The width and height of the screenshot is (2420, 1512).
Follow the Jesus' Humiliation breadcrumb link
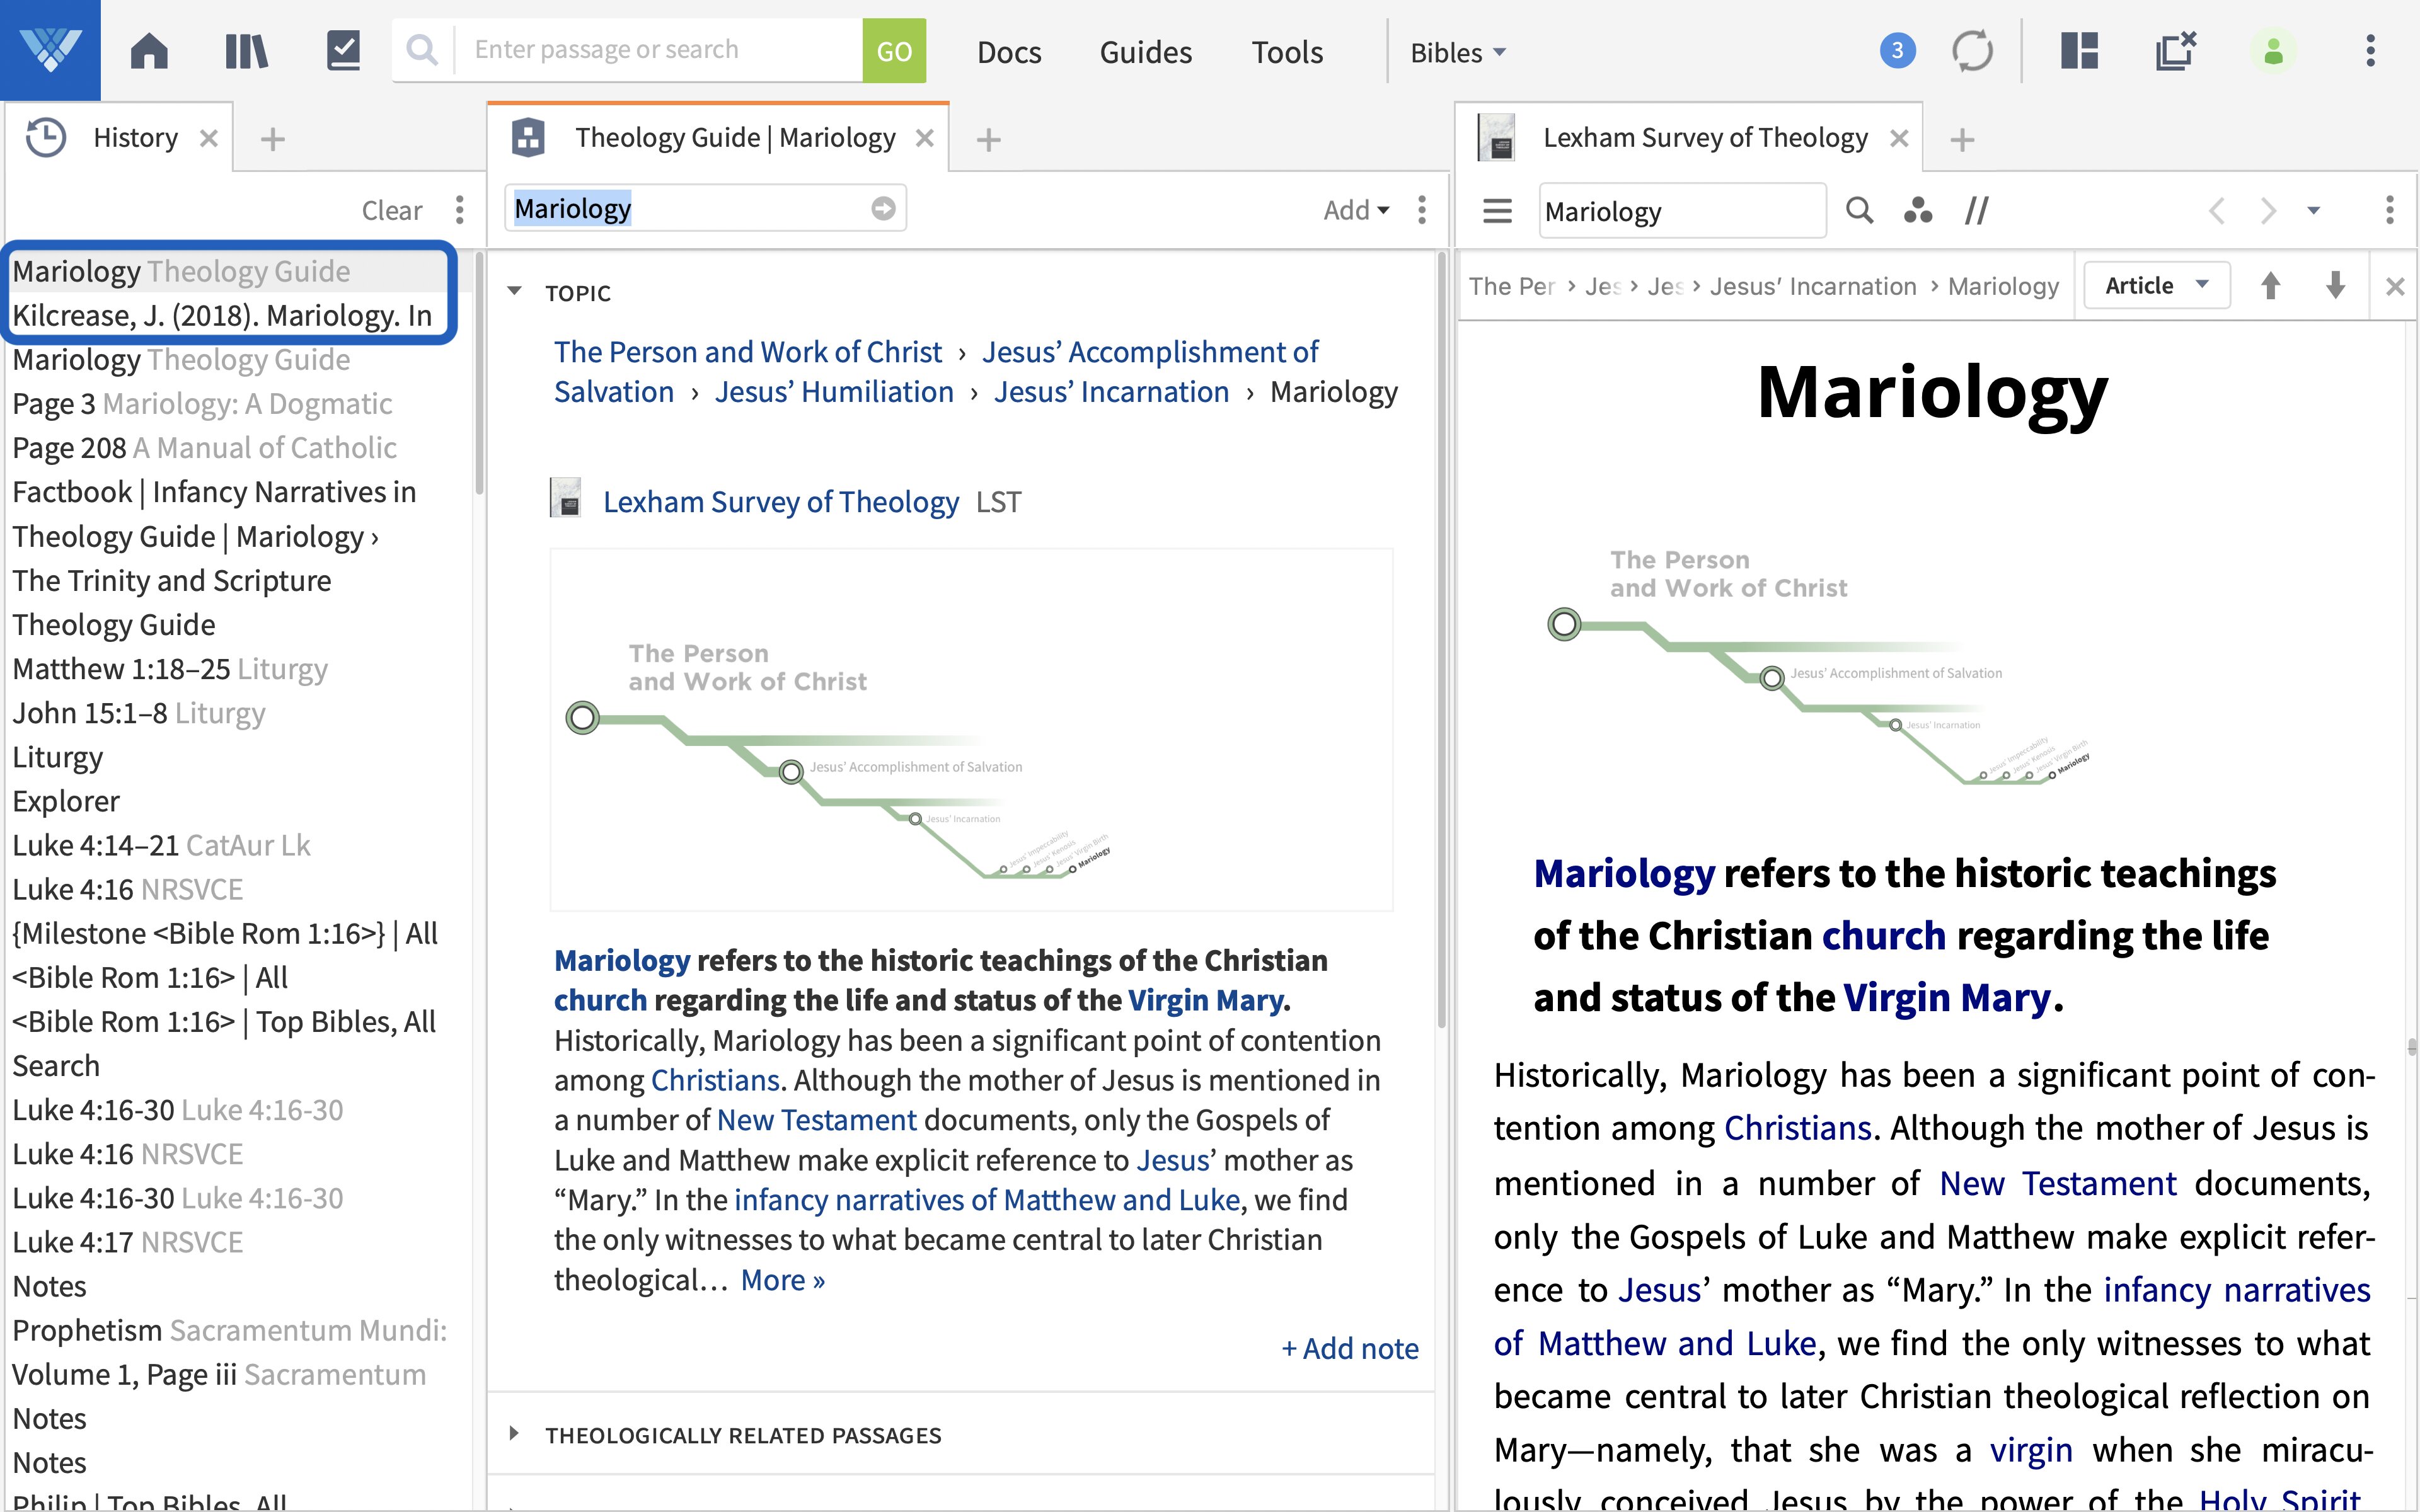coord(834,392)
